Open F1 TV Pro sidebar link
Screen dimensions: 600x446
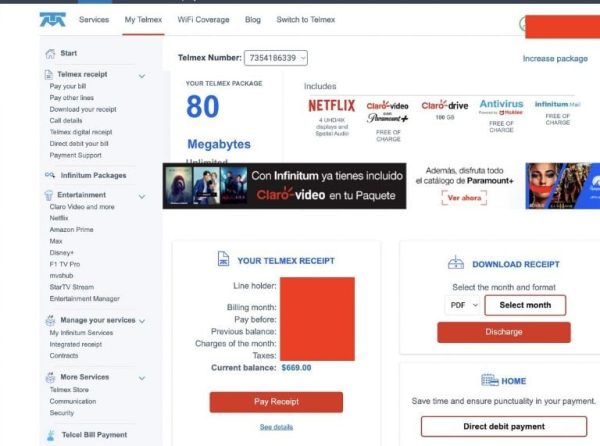[x=65, y=264]
